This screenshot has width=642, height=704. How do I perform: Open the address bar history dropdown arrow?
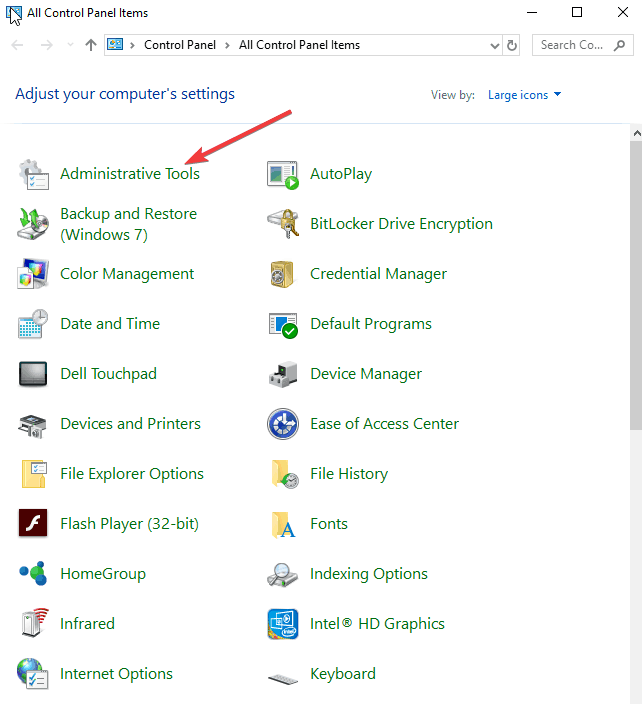(495, 45)
